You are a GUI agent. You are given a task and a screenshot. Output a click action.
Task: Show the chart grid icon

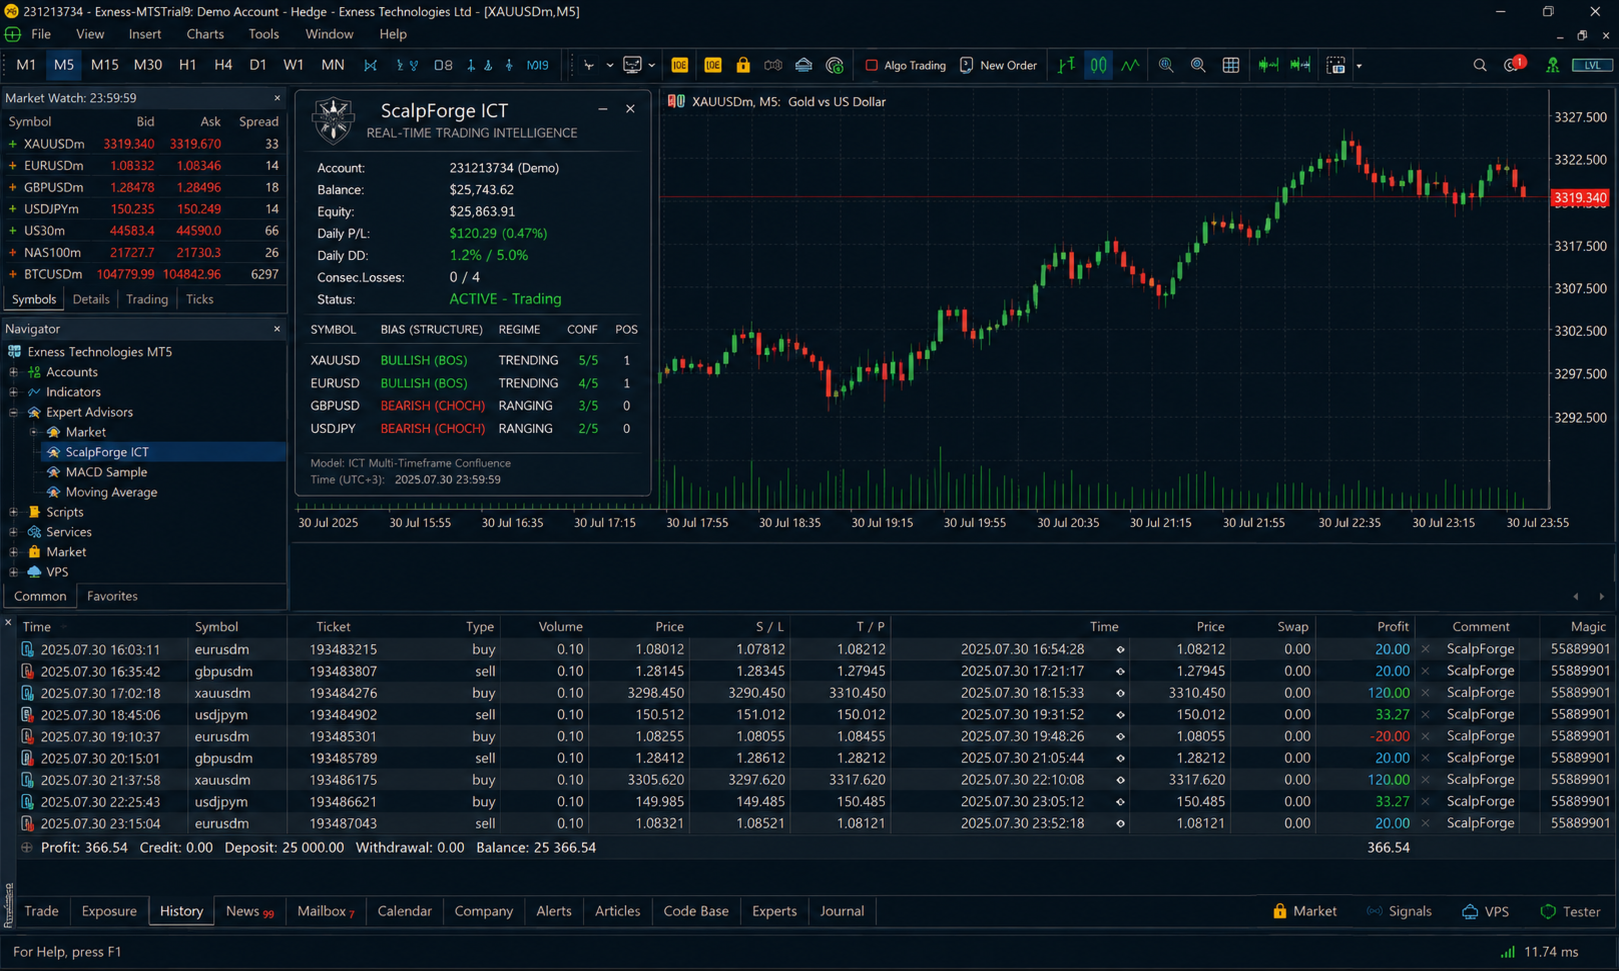(x=1231, y=65)
